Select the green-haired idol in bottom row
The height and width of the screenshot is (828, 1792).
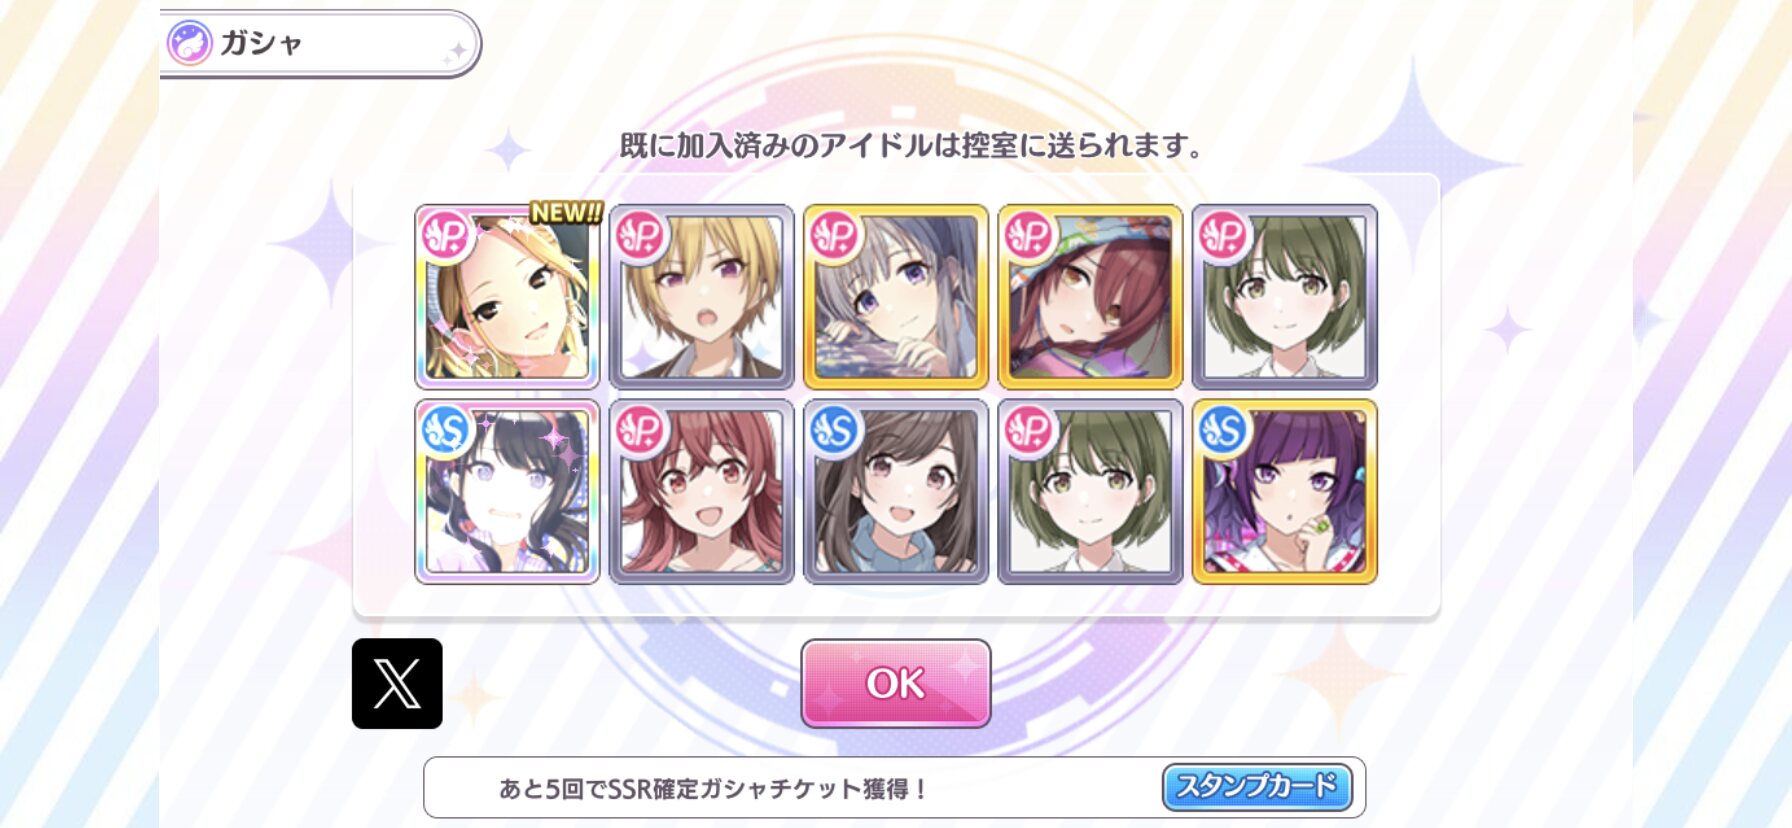(1090, 492)
